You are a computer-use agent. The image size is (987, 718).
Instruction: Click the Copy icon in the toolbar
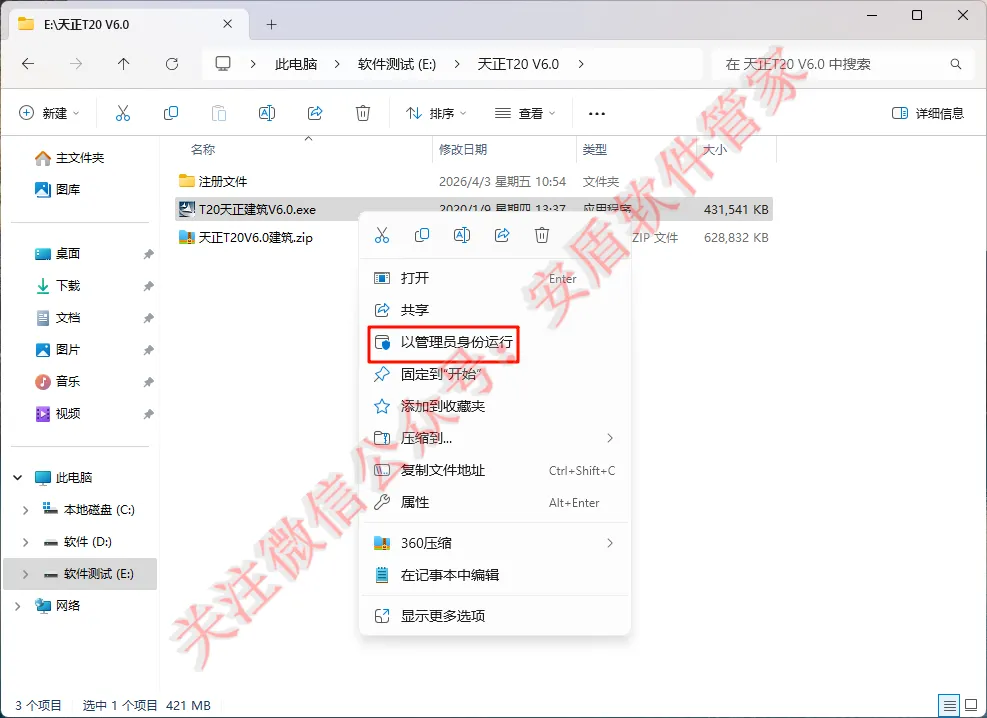click(171, 113)
